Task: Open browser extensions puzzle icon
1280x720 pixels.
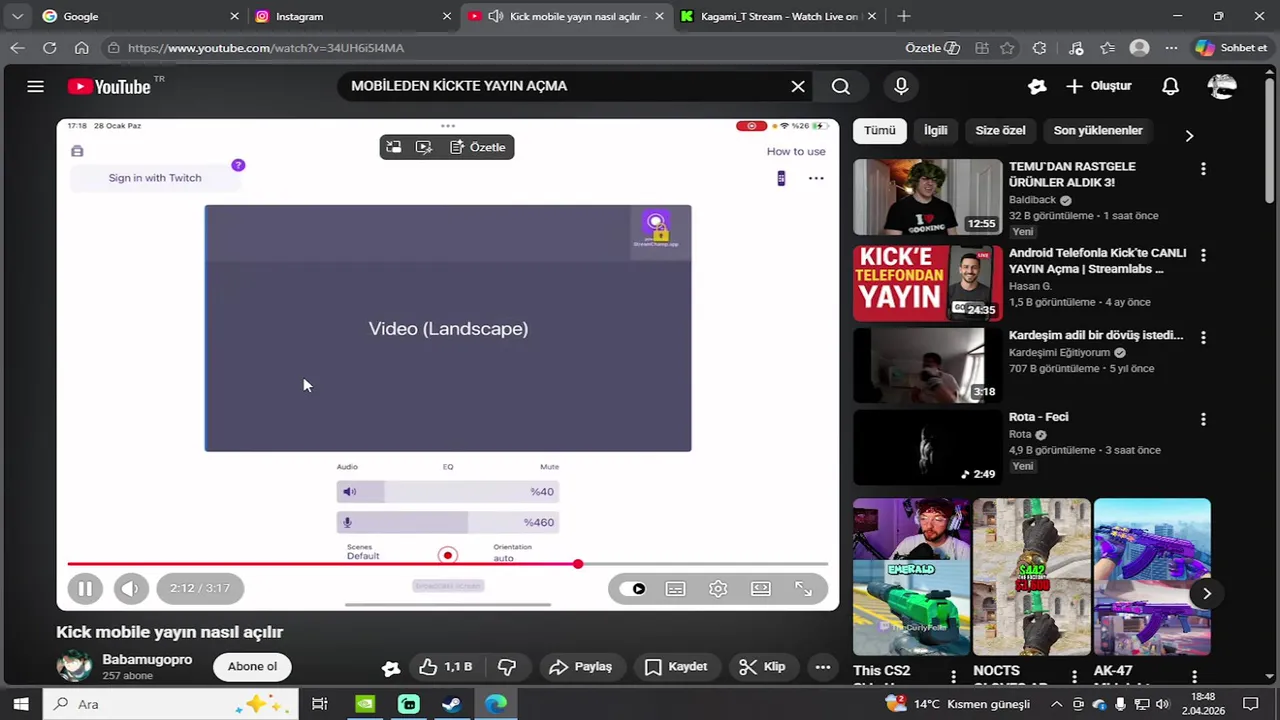Action: tap(1039, 48)
